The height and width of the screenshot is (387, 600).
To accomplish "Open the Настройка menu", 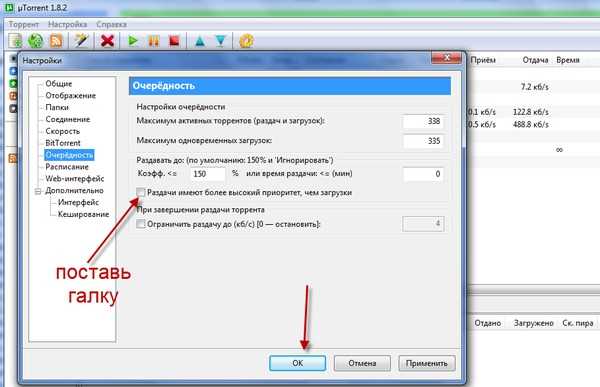I will coord(67,24).
